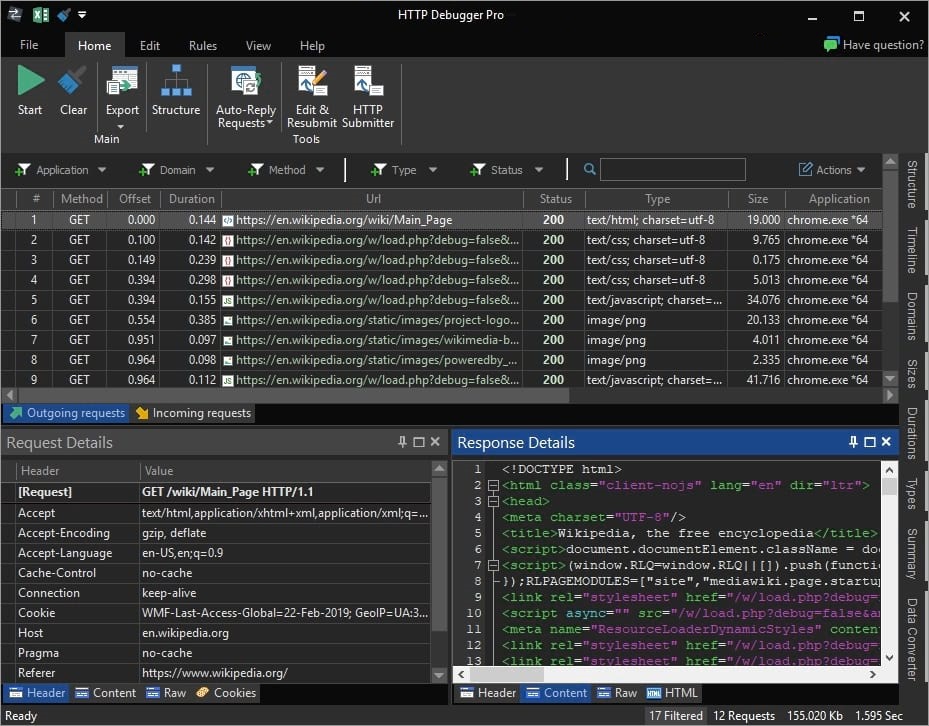Open the Export tool icon
The height and width of the screenshot is (726, 929).
click(x=122, y=81)
